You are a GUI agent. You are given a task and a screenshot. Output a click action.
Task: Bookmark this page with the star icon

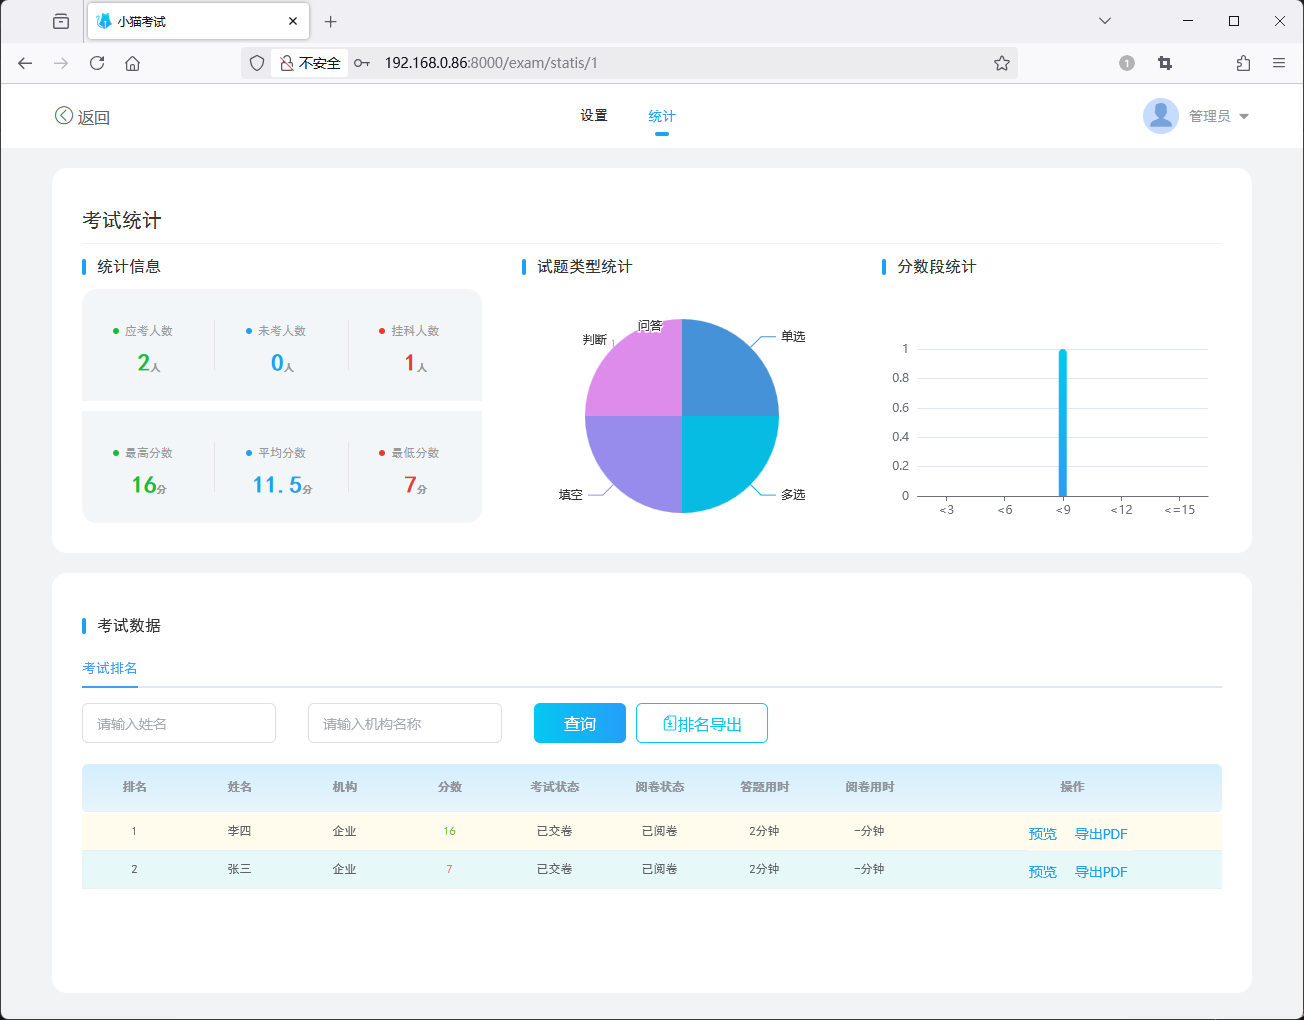click(x=1001, y=63)
